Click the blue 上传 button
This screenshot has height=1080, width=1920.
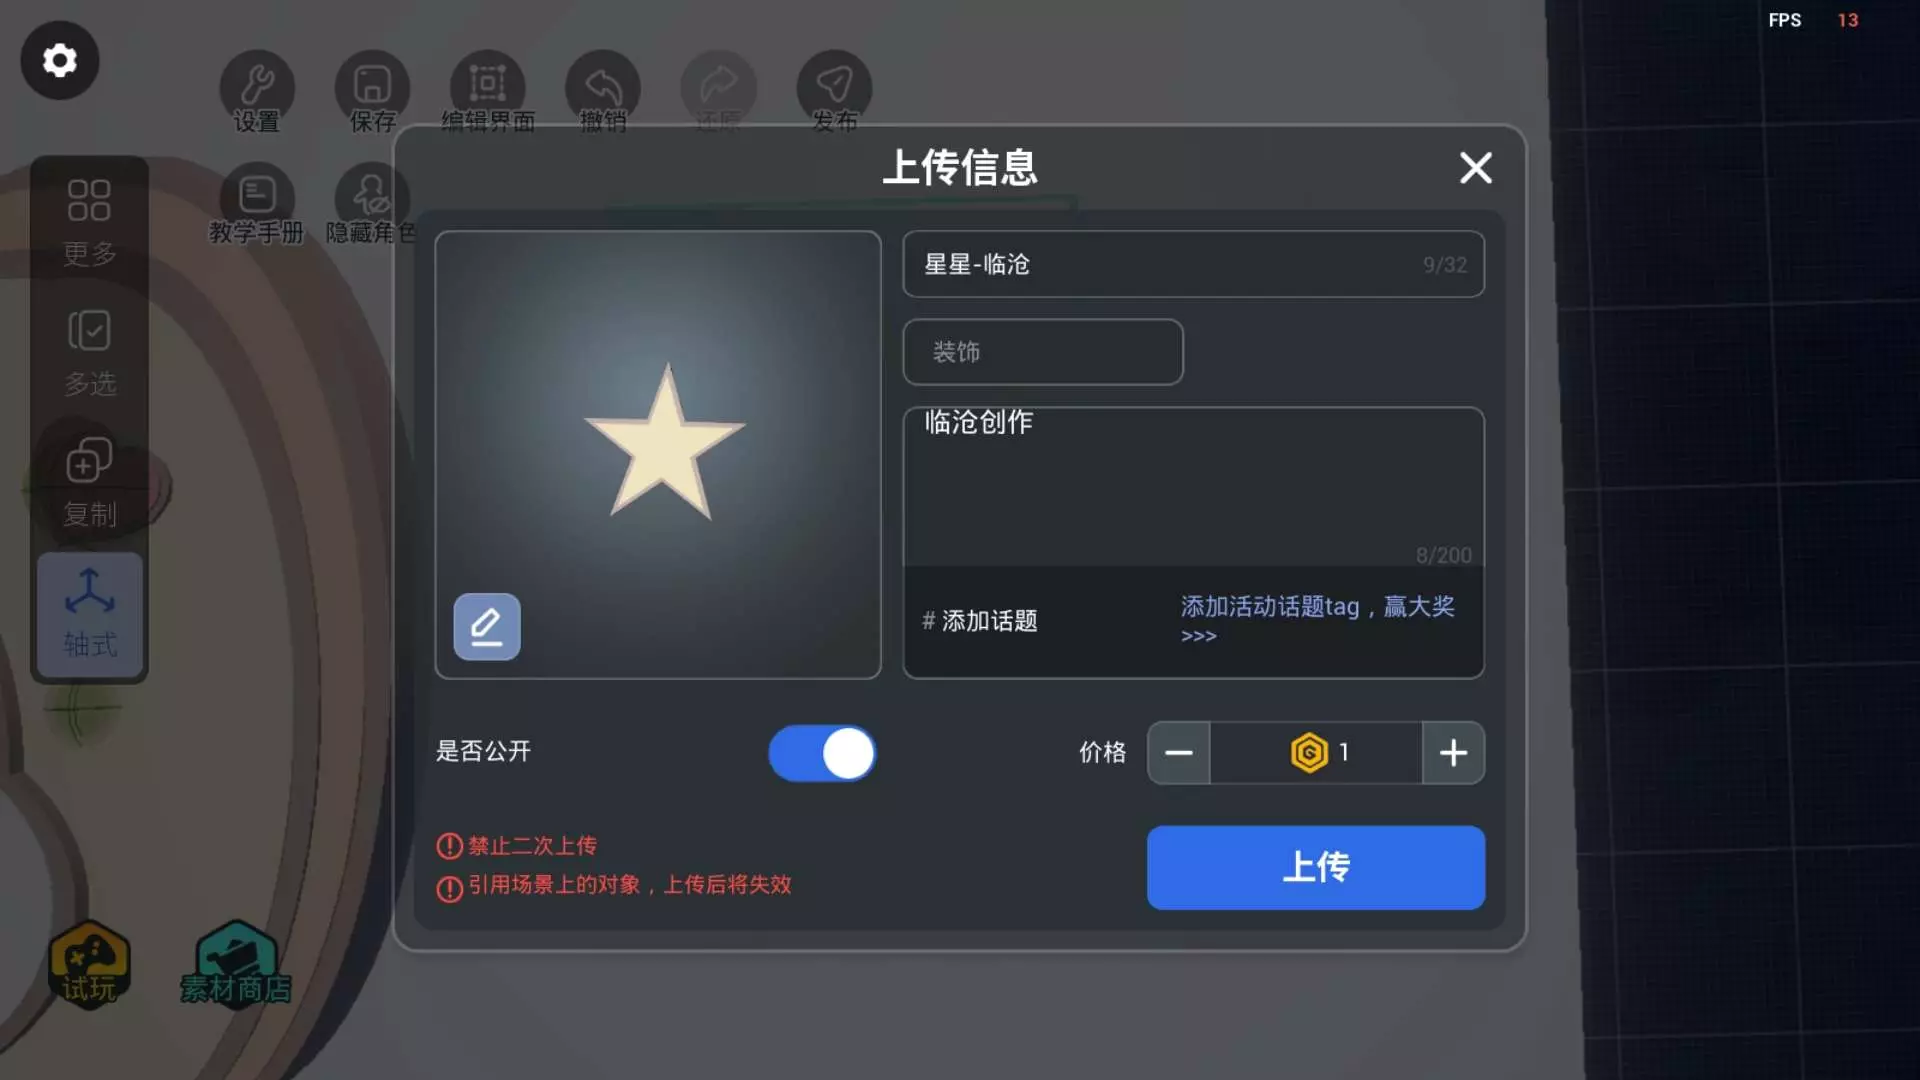pos(1316,868)
